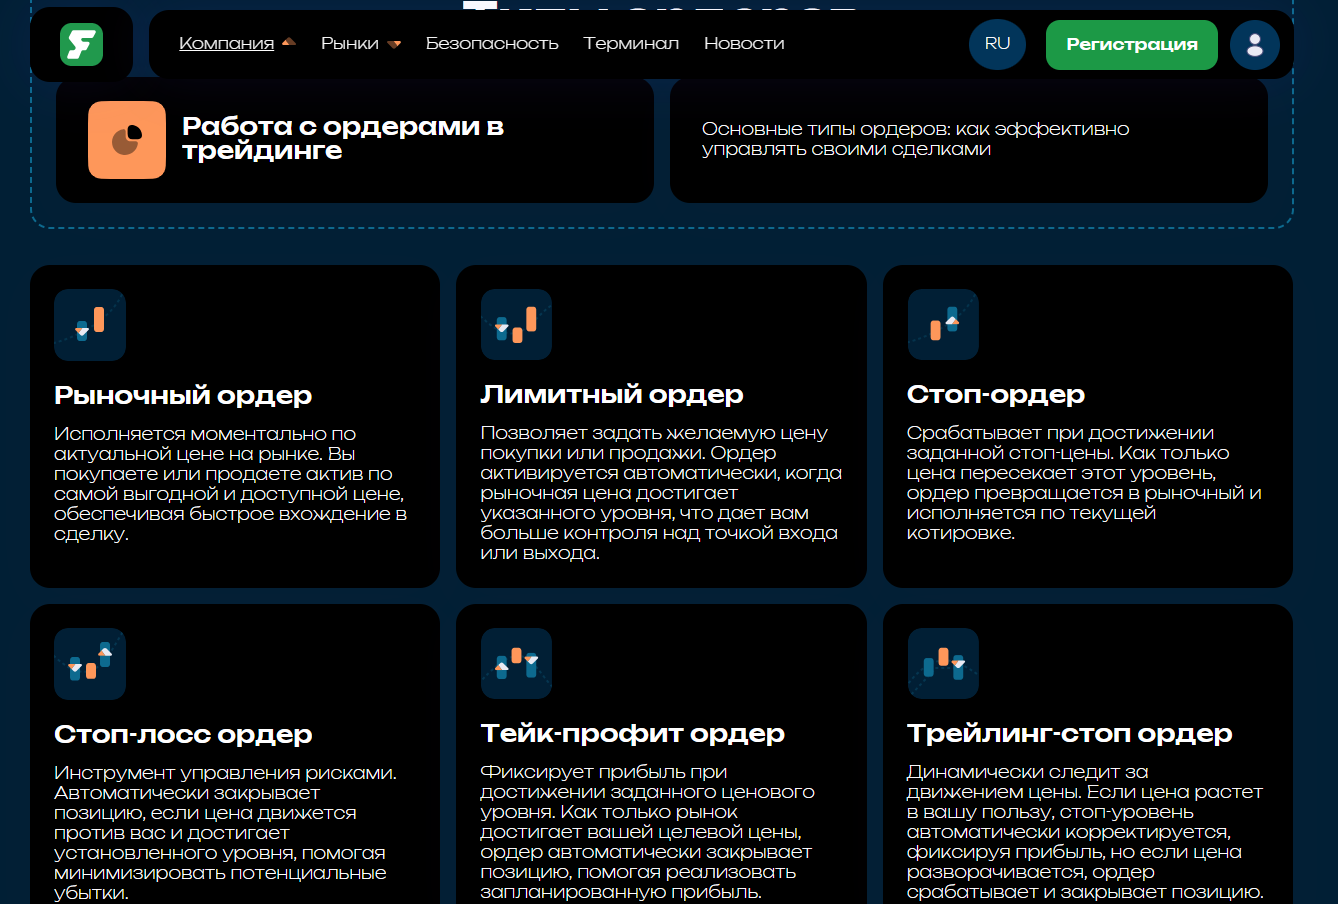Select Безопасность in the navigation menu
The height and width of the screenshot is (904, 1338).
(493, 44)
